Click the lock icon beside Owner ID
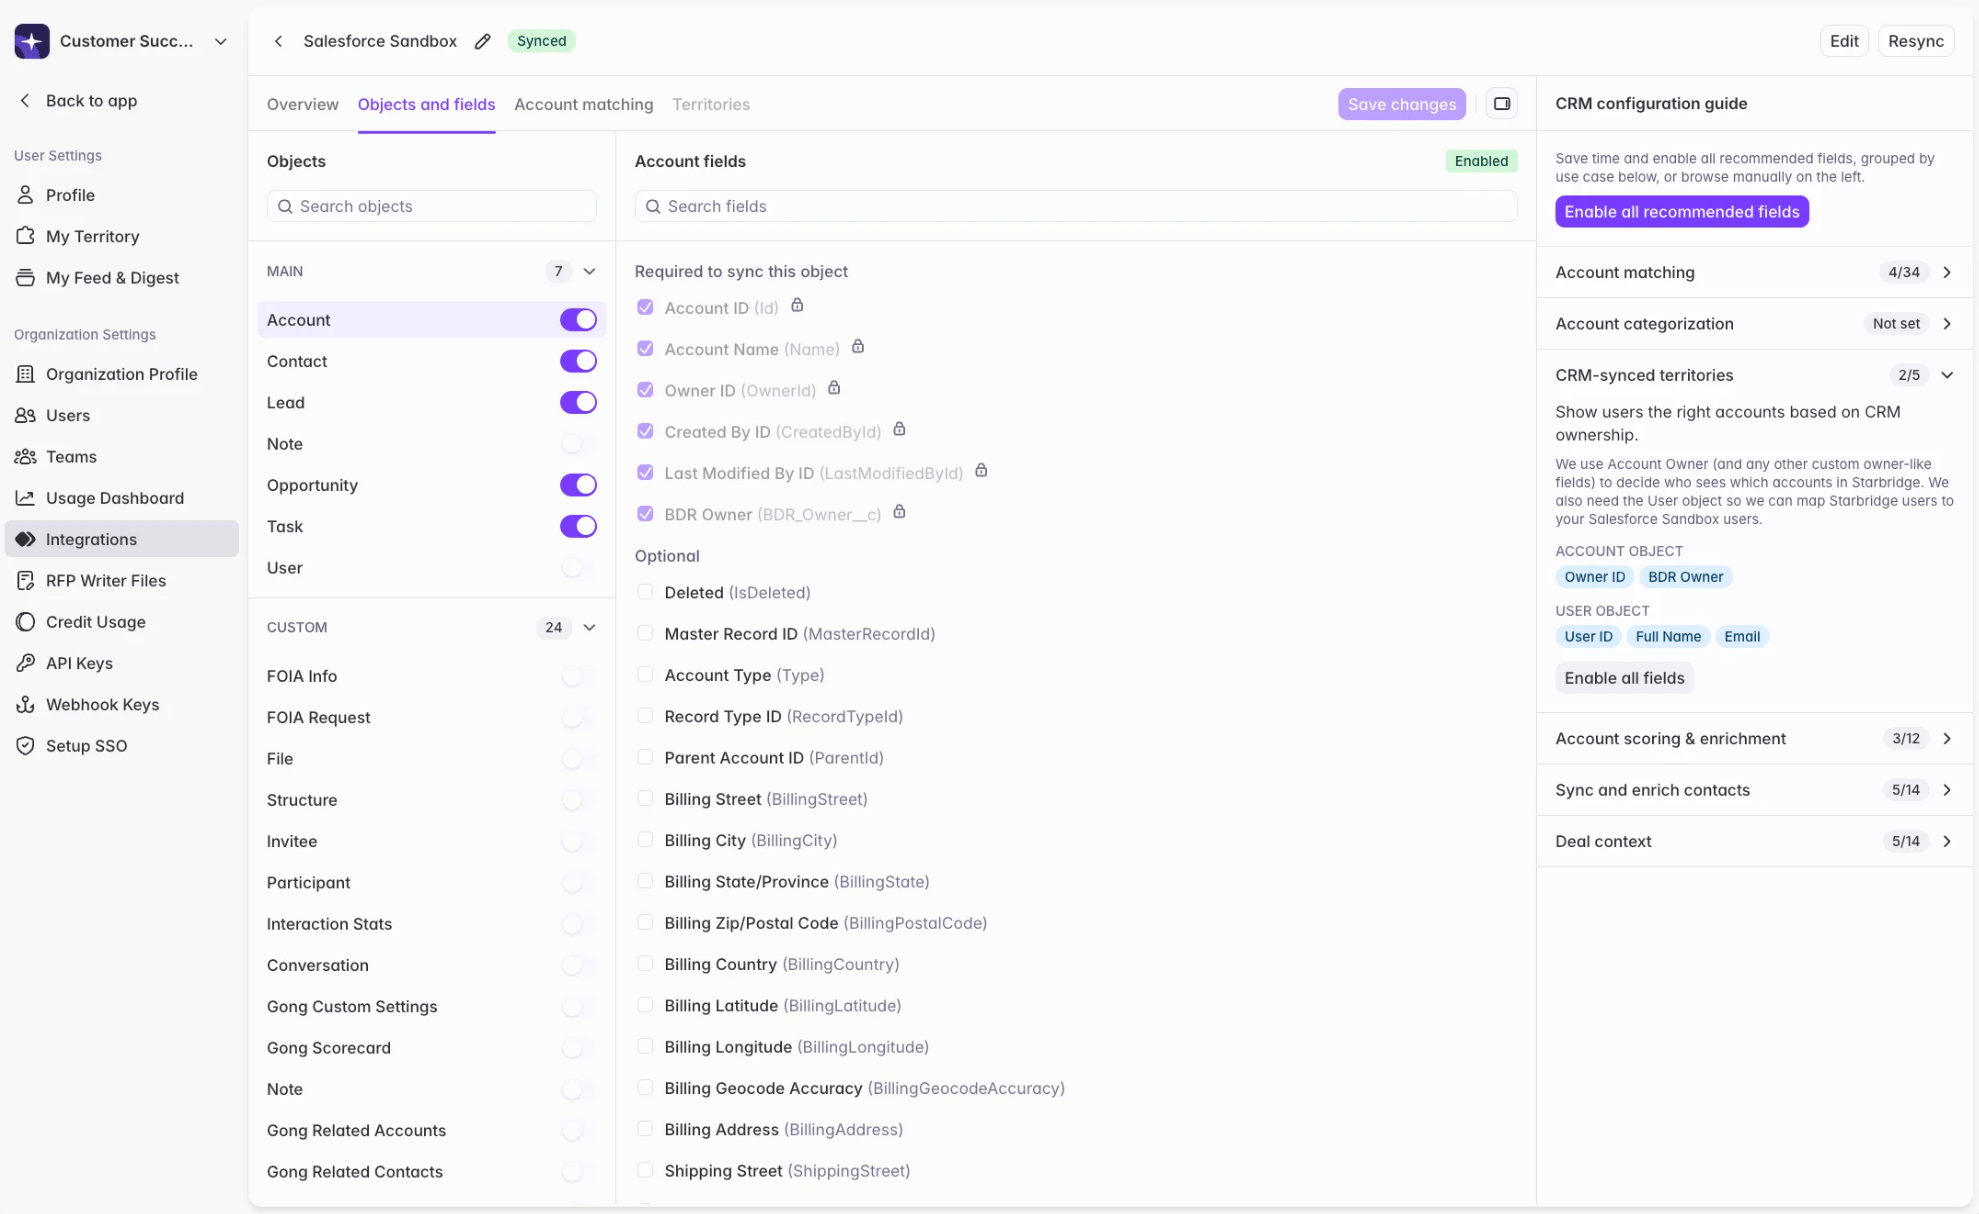Screen dimensions: 1979x1214 tap(834, 388)
